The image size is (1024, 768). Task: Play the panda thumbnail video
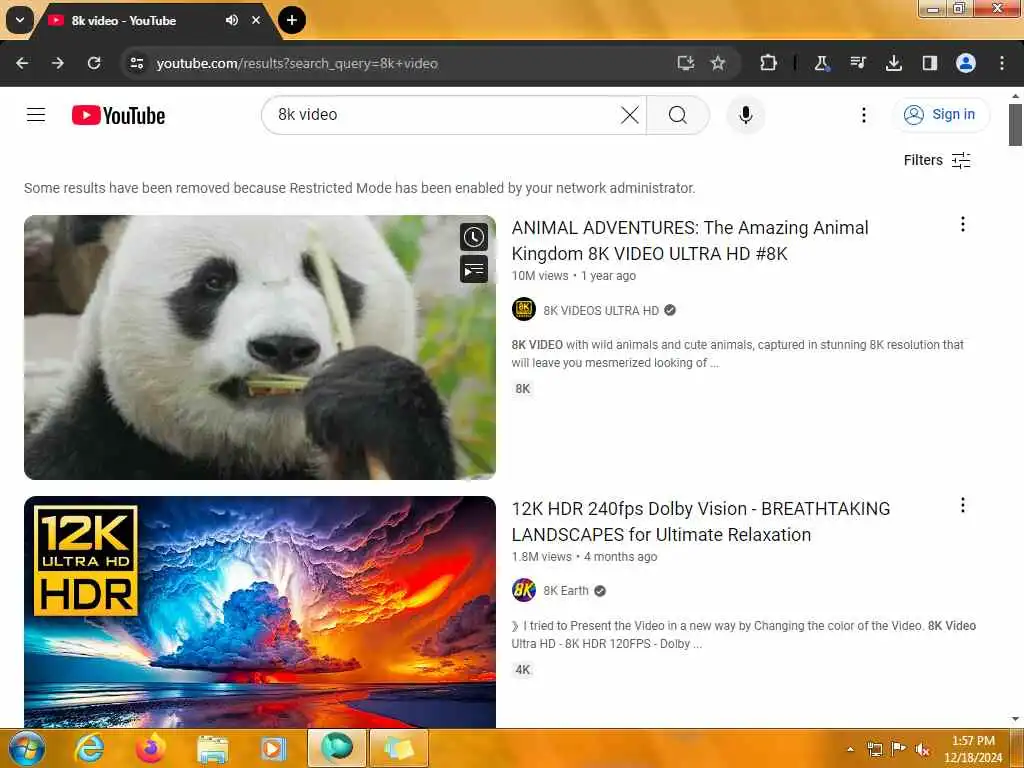pos(260,347)
